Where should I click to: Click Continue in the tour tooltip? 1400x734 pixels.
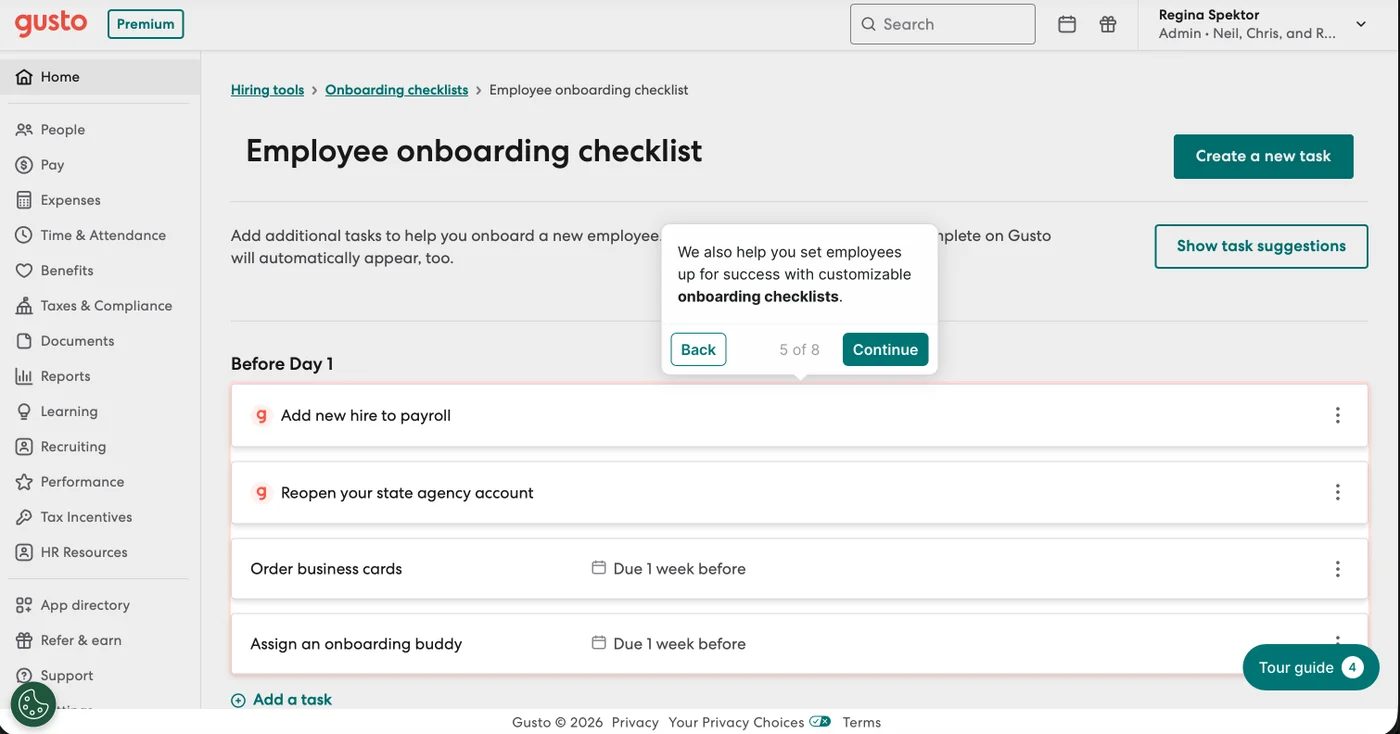885,349
